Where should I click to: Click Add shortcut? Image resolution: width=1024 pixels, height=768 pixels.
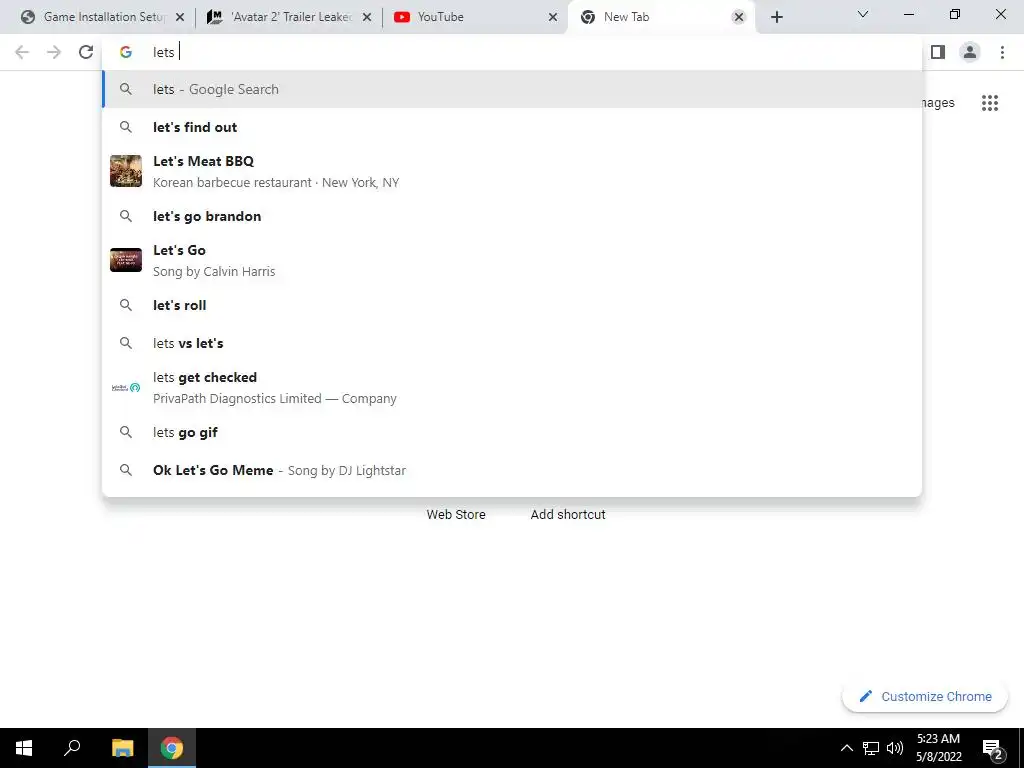point(568,515)
